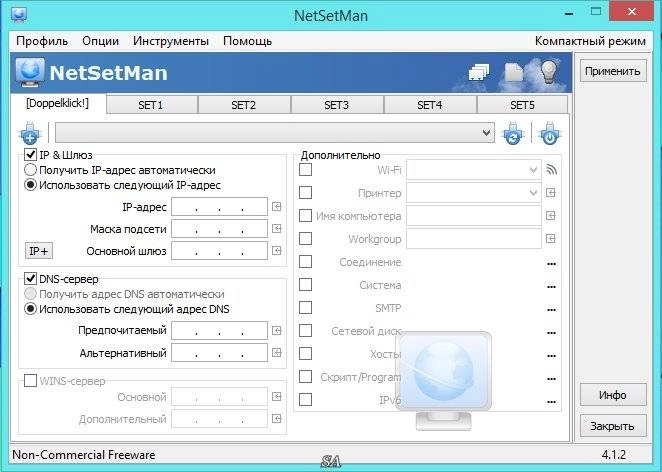Get current Предпочитаемый DNS value icon

[277, 331]
